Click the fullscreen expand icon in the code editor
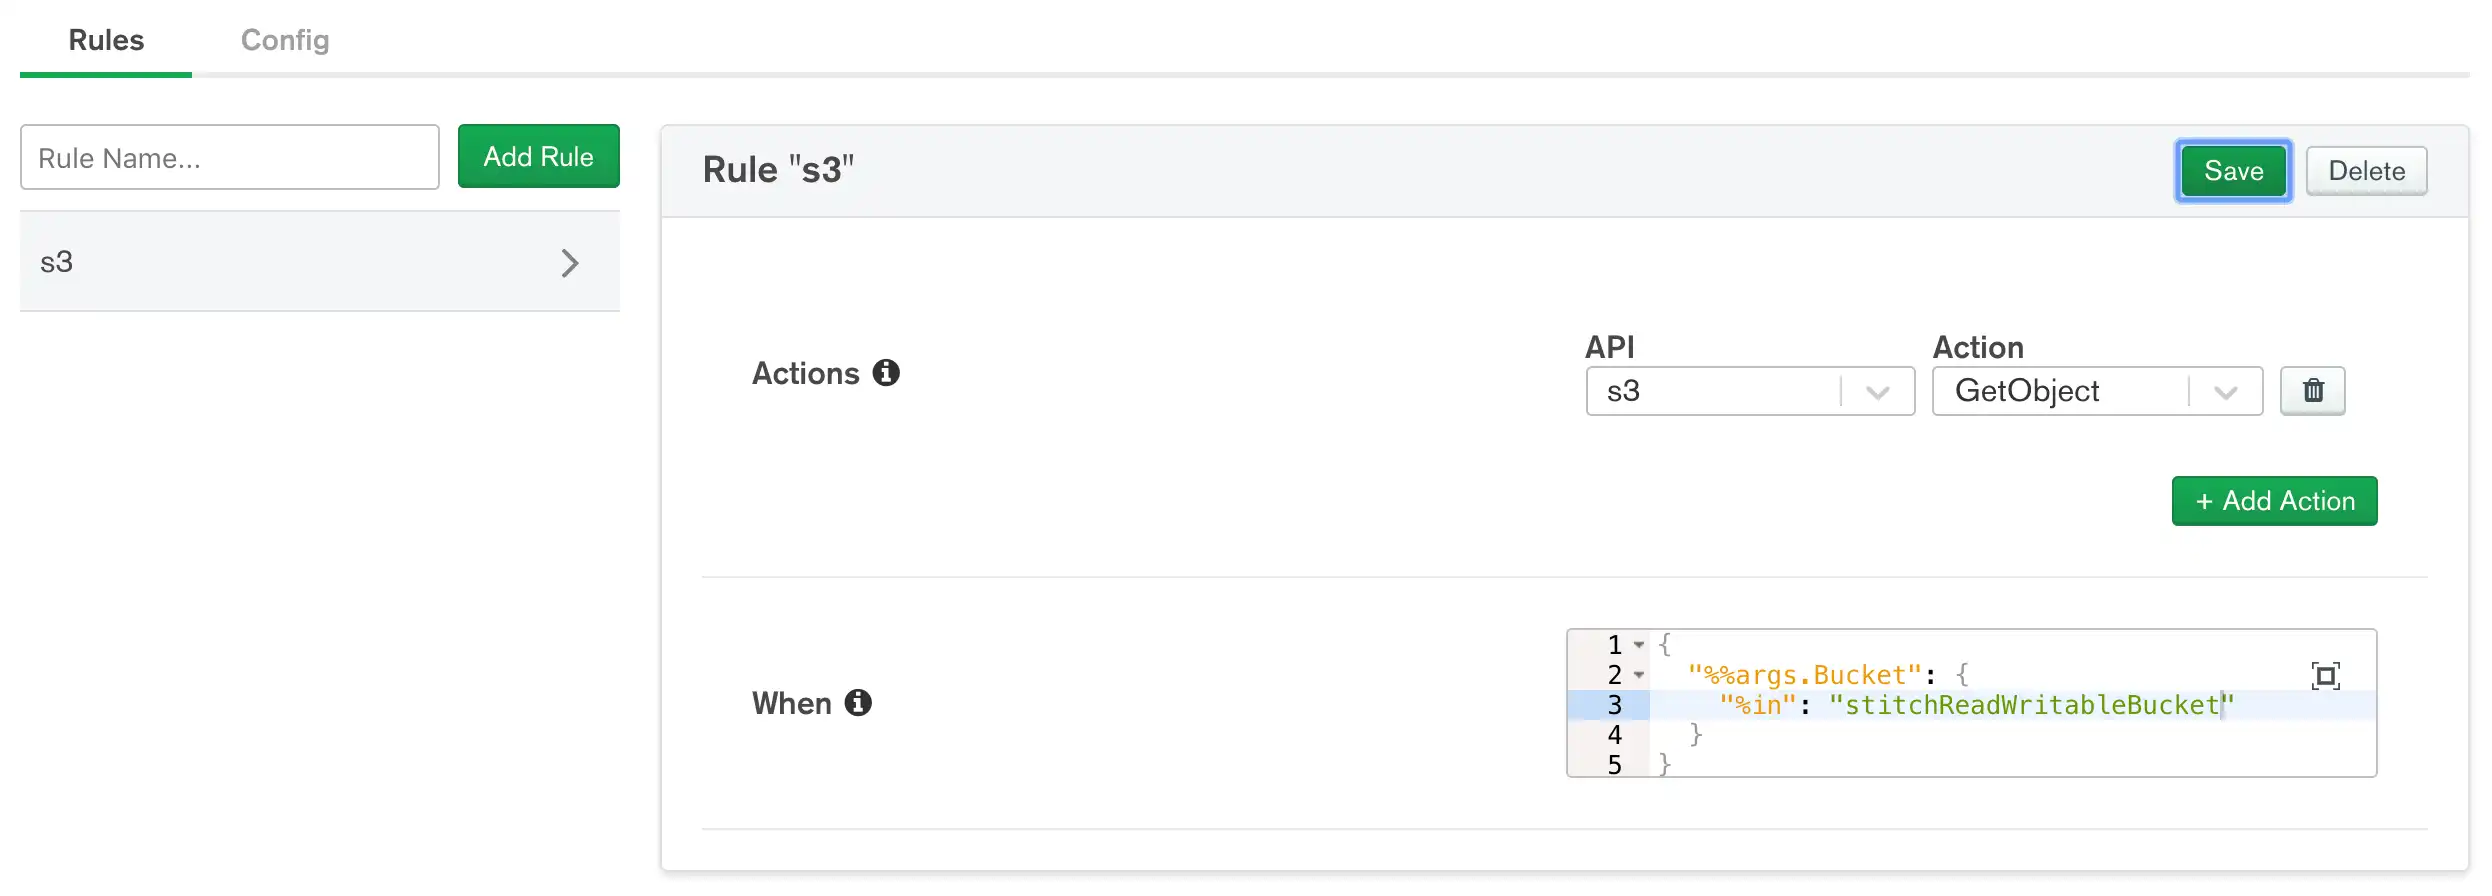2492x896 pixels. point(2327,675)
